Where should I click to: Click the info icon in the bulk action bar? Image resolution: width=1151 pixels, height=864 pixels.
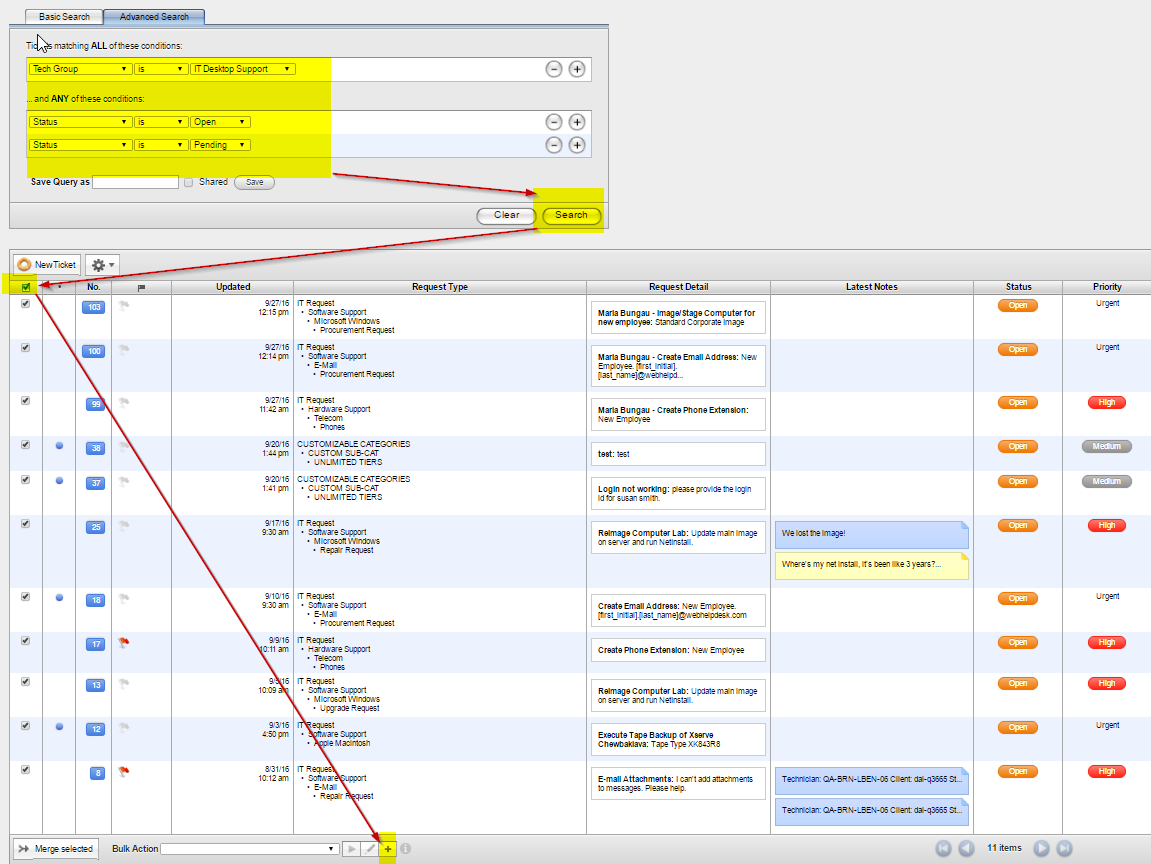click(405, 847)
